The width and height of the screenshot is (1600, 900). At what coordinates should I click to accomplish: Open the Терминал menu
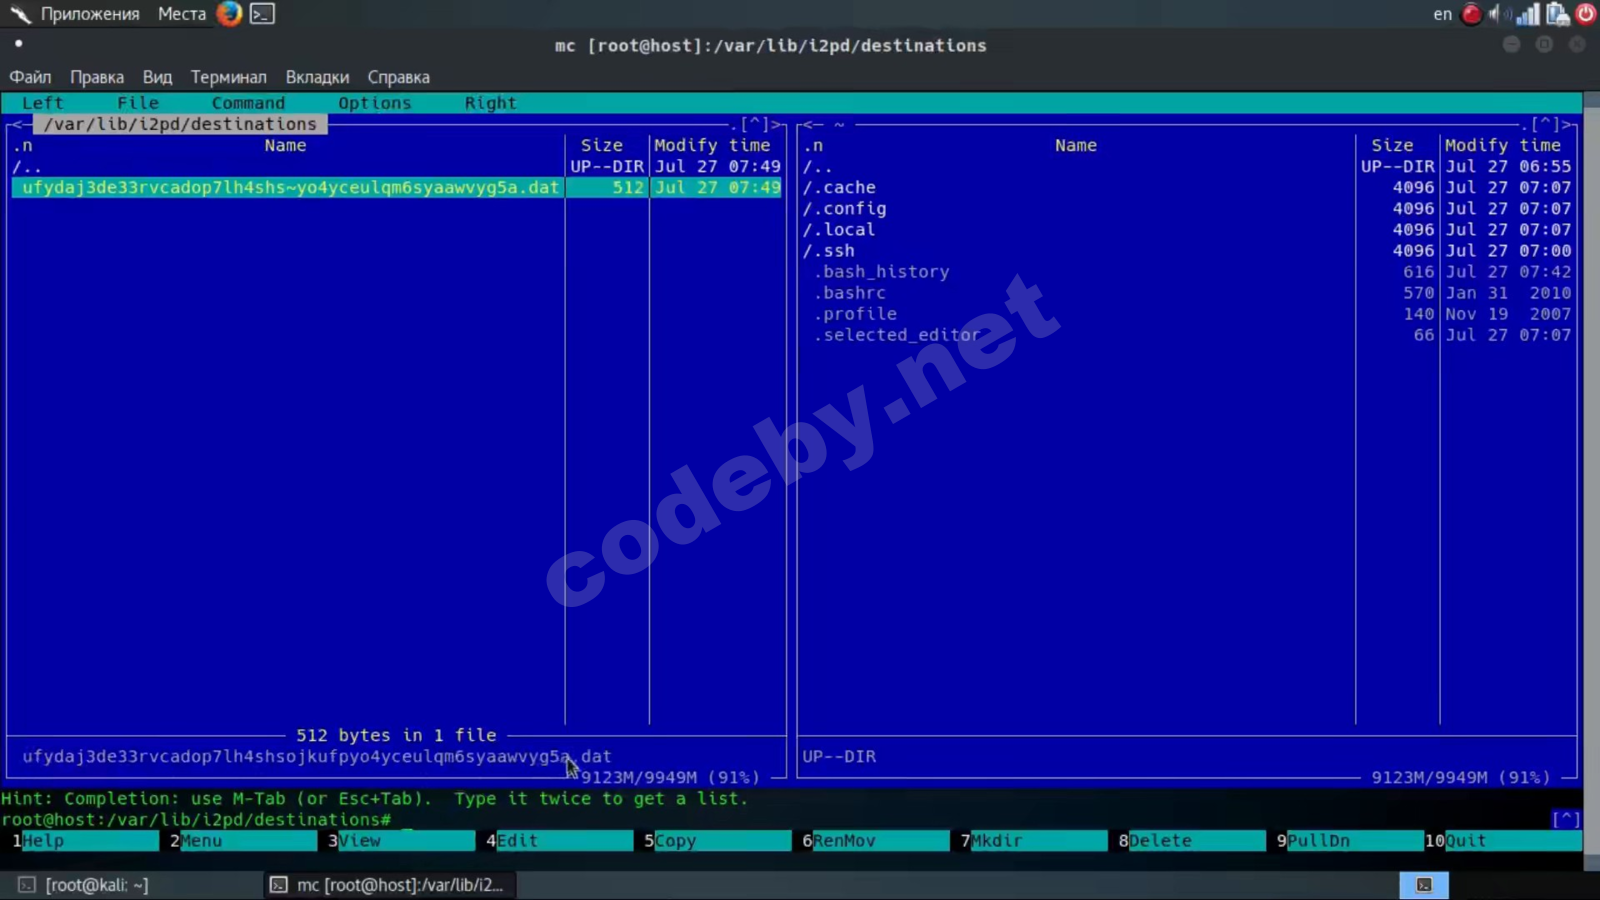[x=229, y=77]
